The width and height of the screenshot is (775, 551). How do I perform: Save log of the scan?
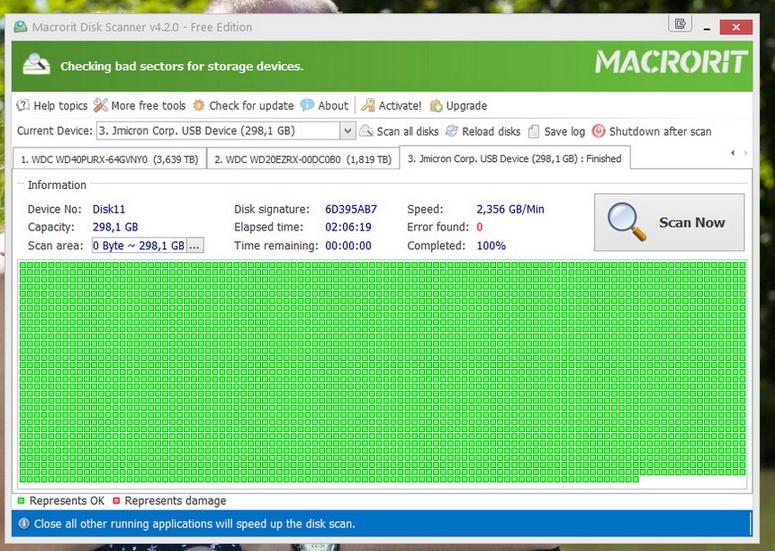pyautogui.click(x=556, y=132)
